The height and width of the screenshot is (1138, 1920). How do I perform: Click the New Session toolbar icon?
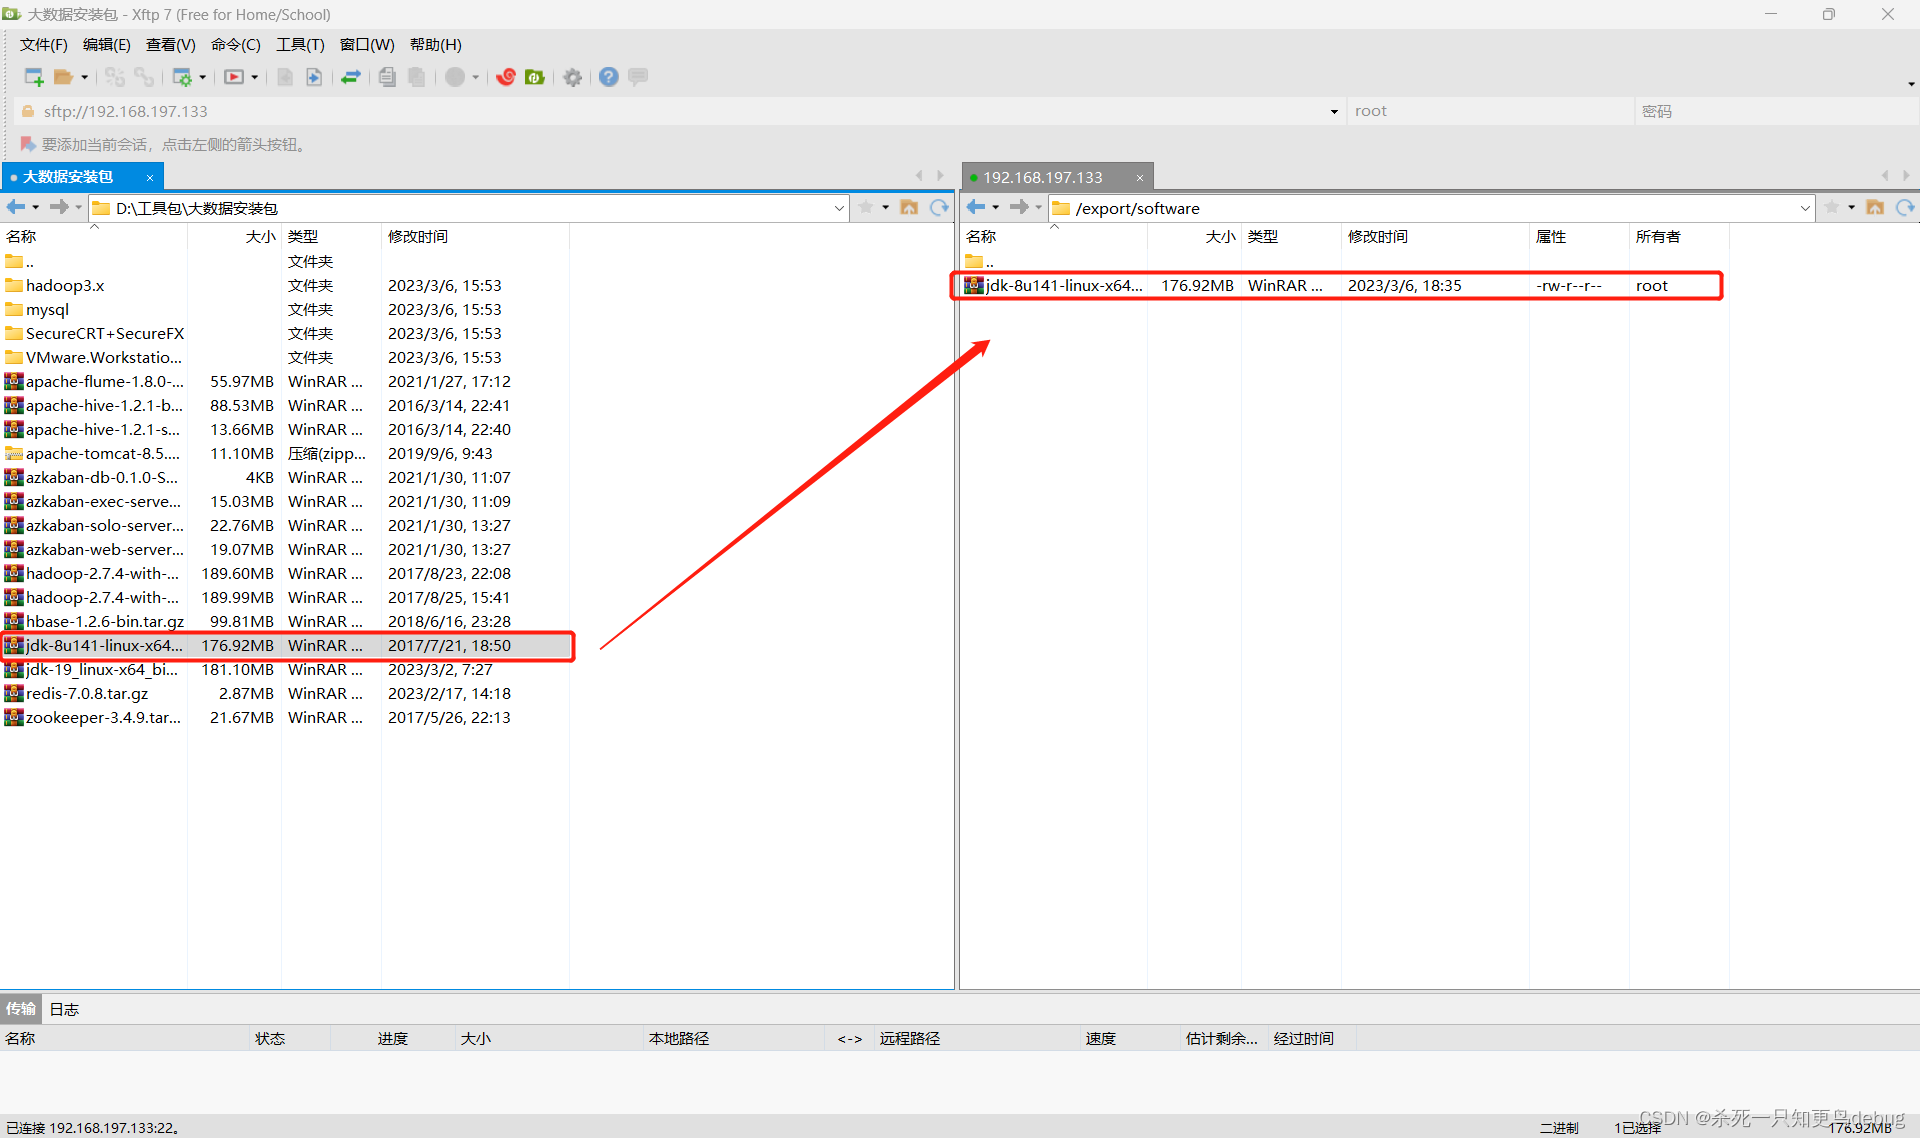tap(33, 77)
